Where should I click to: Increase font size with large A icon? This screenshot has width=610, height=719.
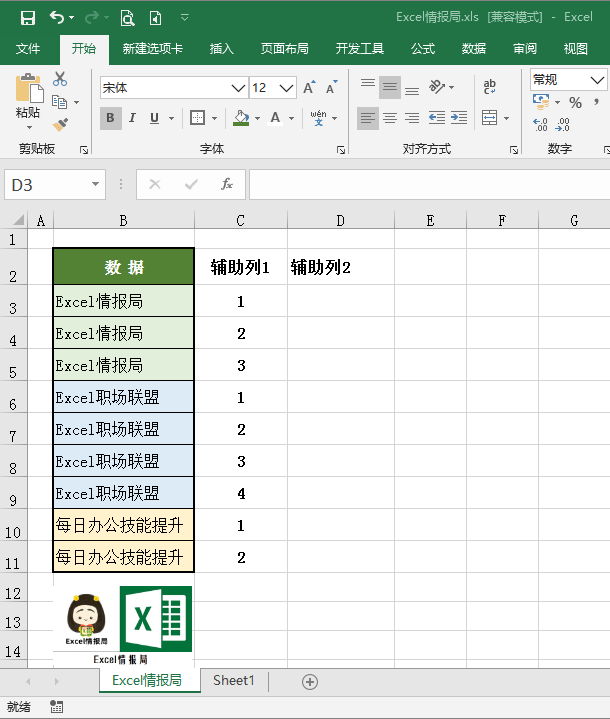click(309, 87)
